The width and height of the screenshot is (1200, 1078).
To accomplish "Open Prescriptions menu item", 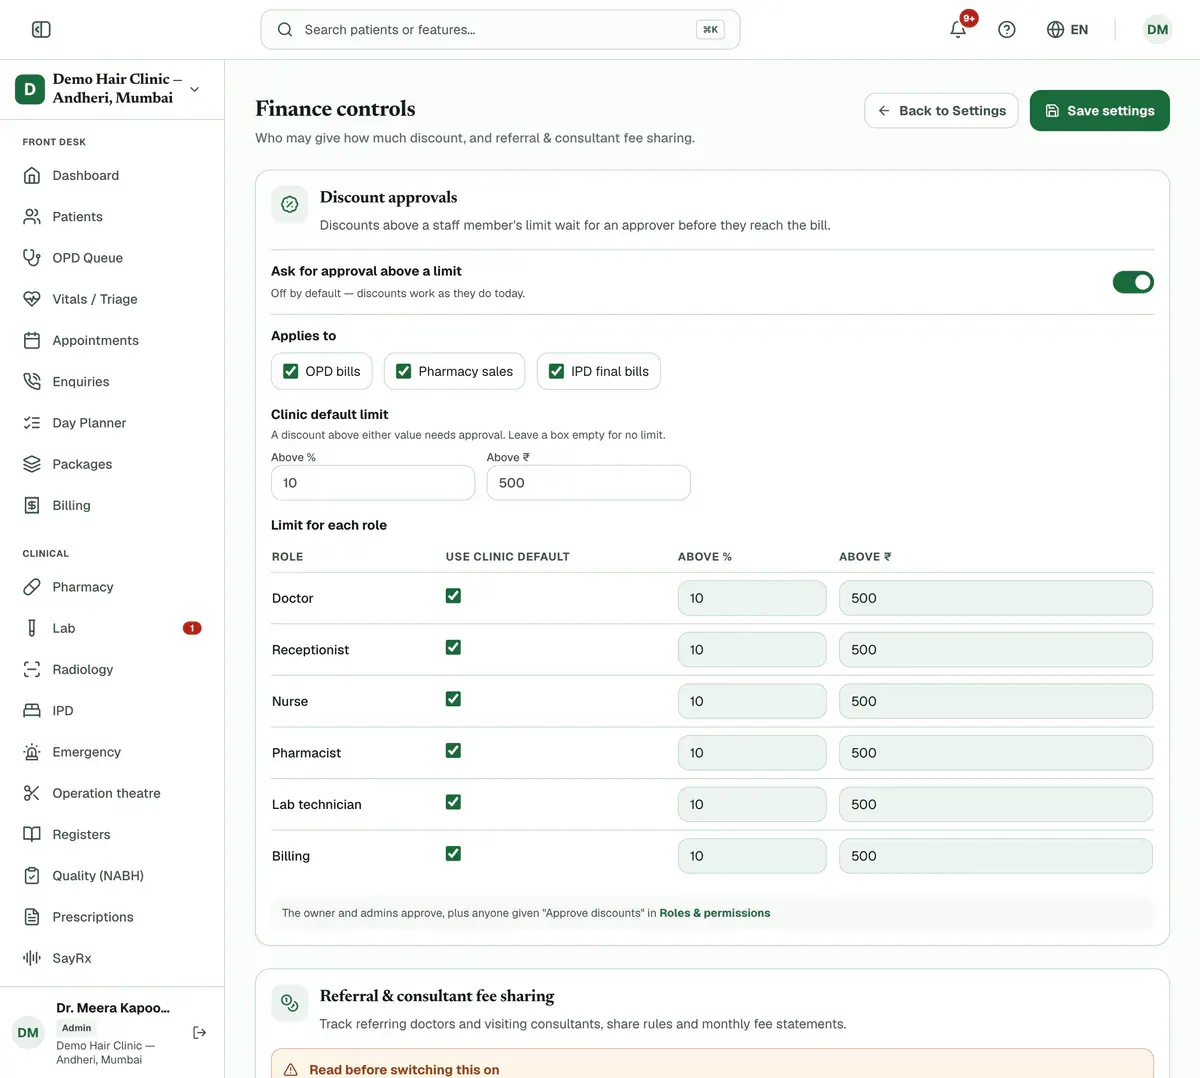I will tap(112, 917).
